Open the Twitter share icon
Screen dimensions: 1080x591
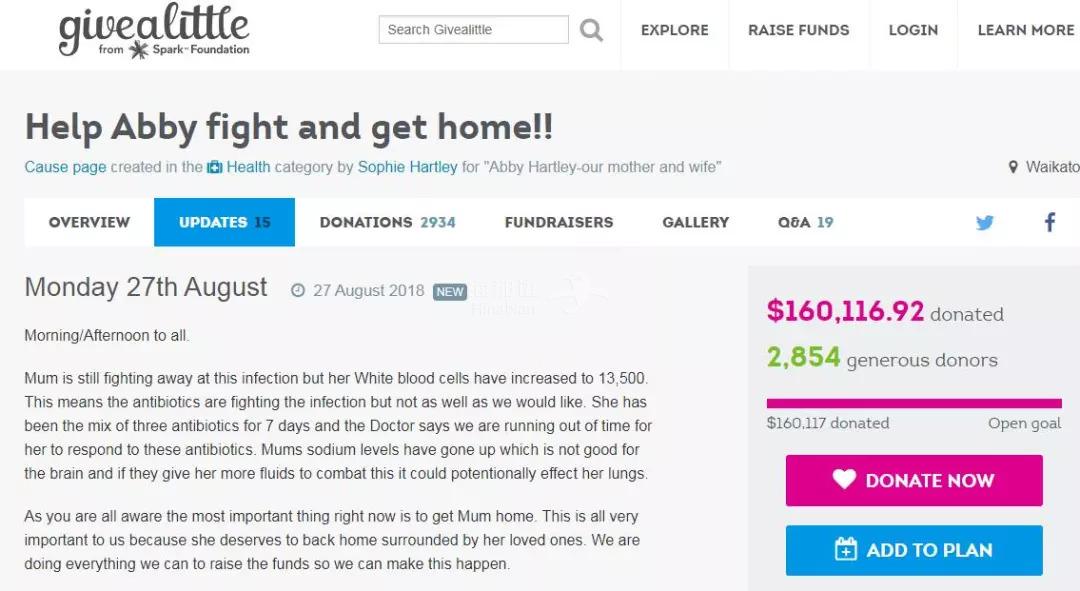[985, 223]
